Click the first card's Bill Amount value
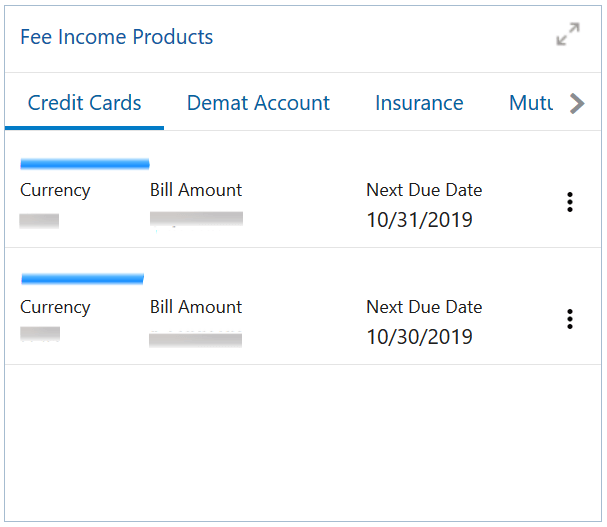This screenshot has width=607, height=527. coord(196,219)
